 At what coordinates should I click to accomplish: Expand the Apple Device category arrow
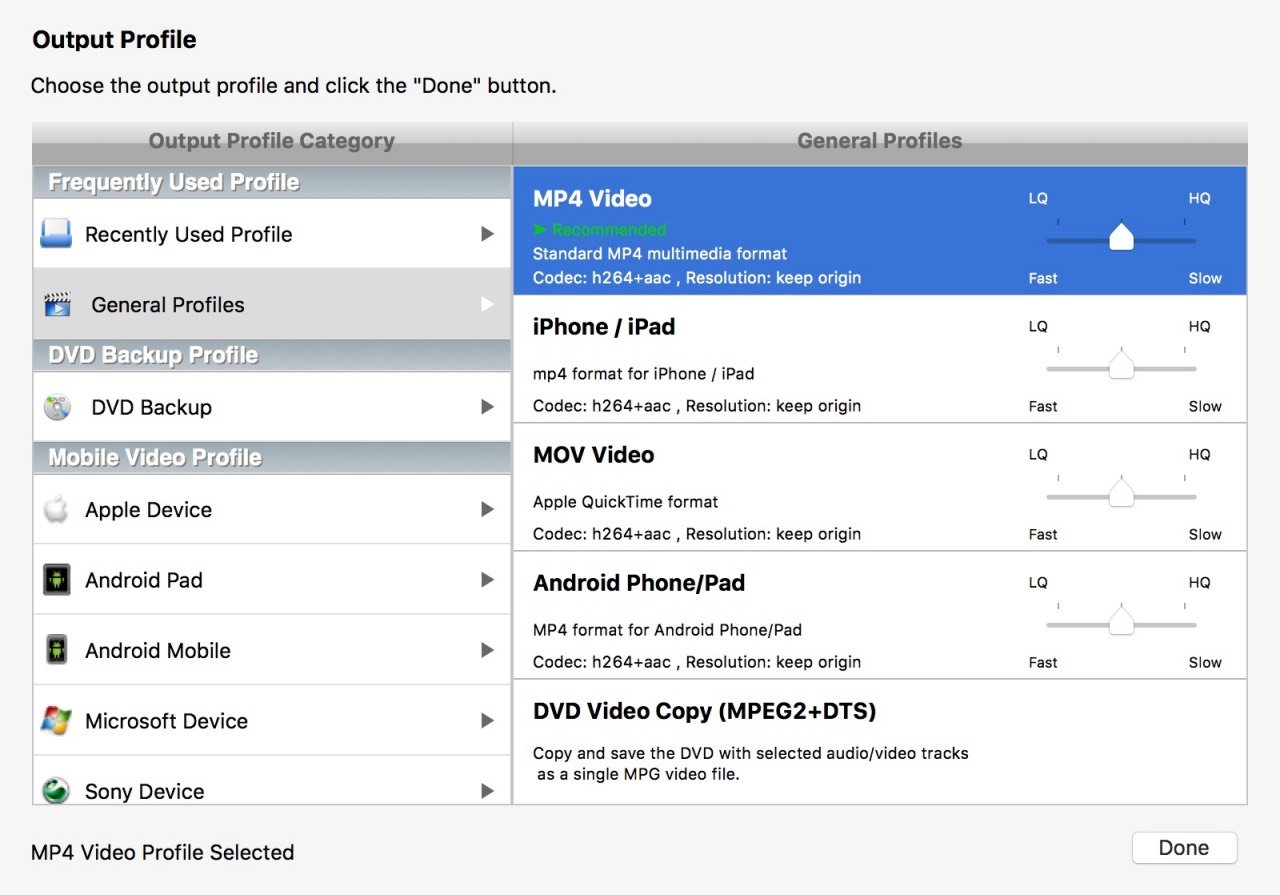click(487, 510)
